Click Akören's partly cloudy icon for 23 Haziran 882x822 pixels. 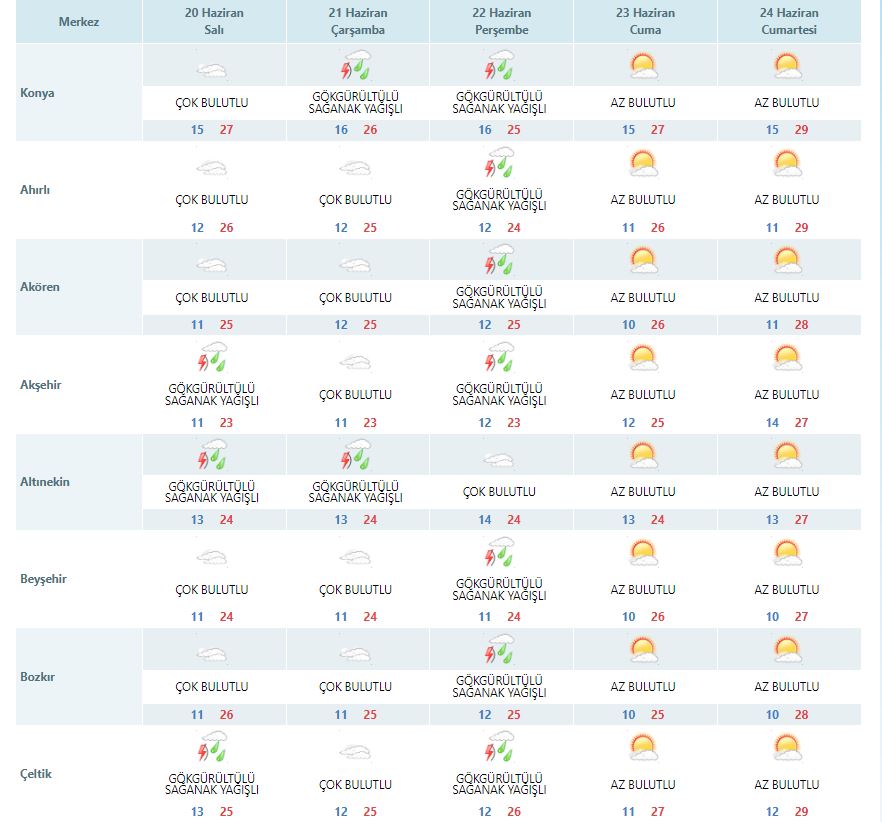pyautogui.click(x=642, y=259)
